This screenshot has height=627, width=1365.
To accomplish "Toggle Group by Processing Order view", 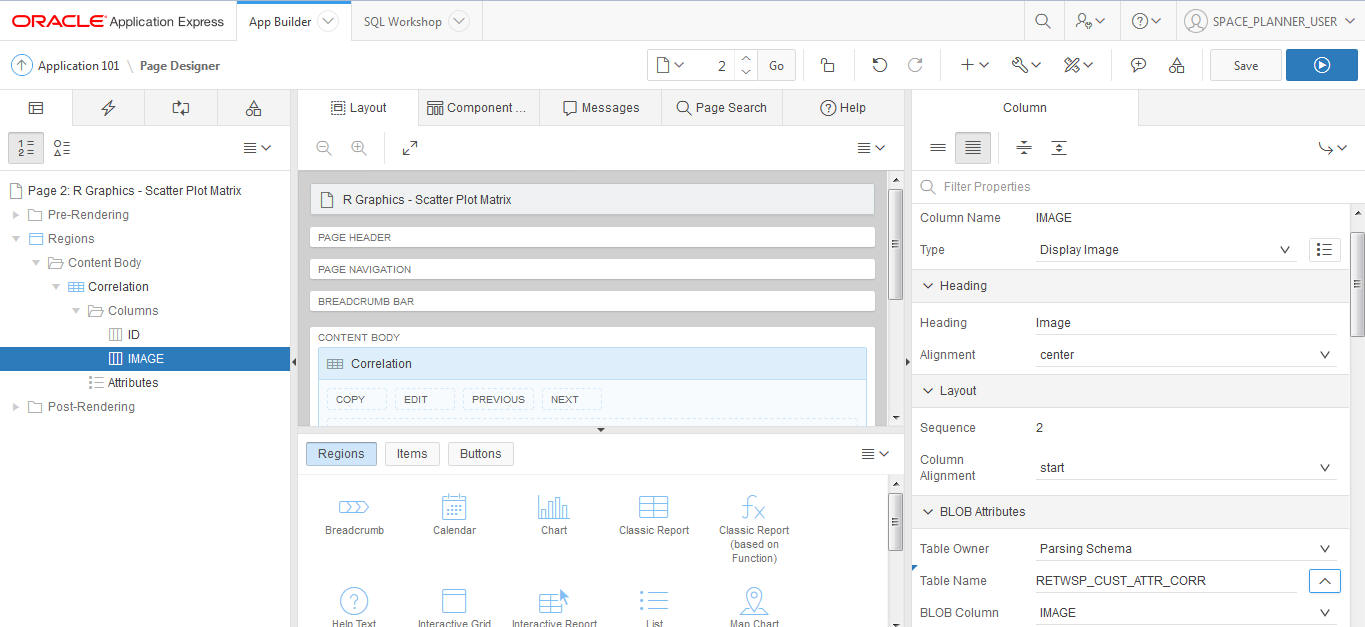I will tap(26, 148).
